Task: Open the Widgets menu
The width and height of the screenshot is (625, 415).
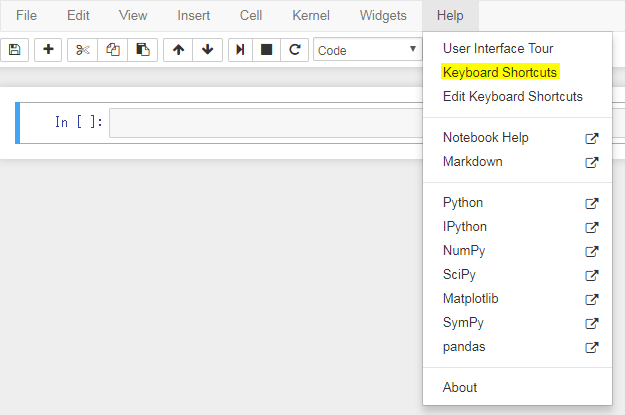Action: pyautogui.click(x=383, y=15)
